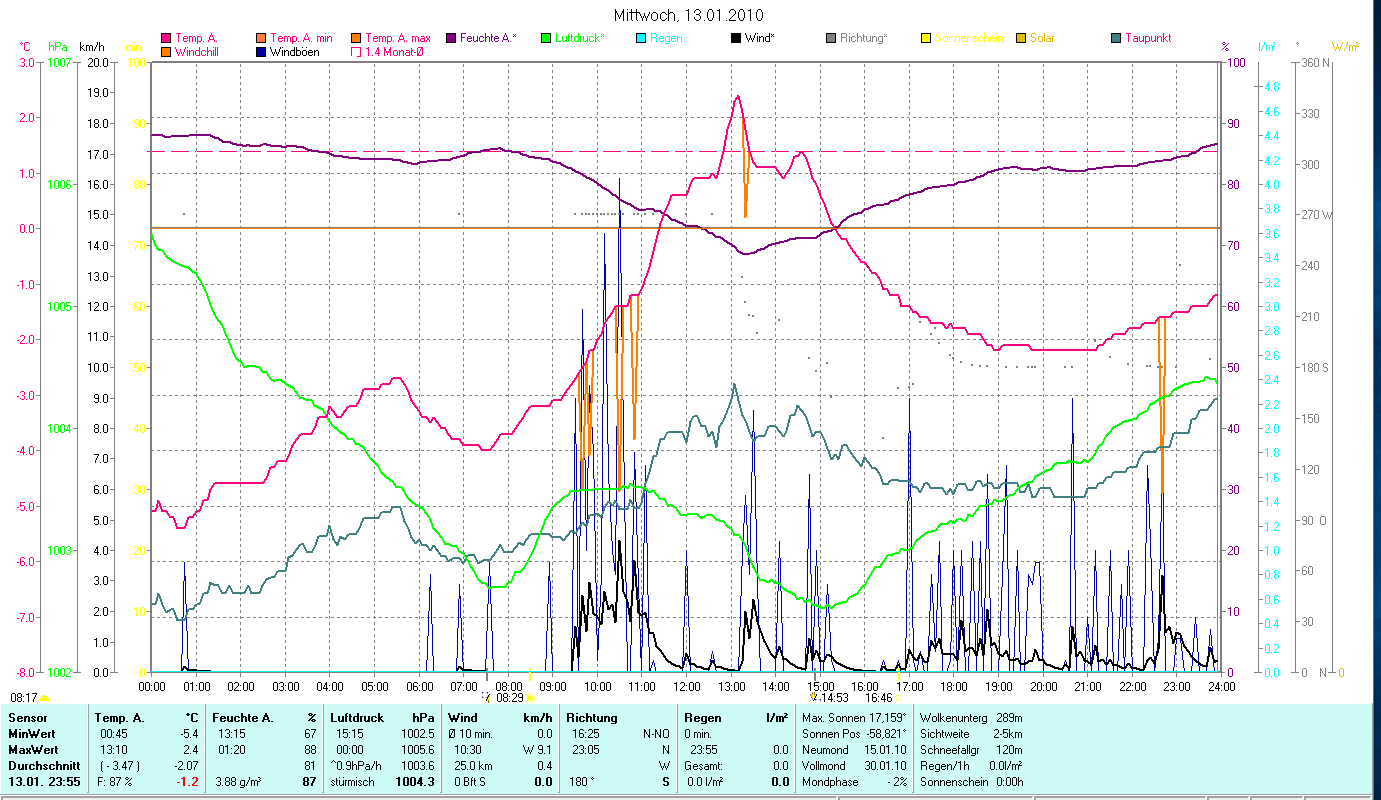Screen dimensions: 1381x800
Task: Click the small icon after 16:46
Action: 898,698
